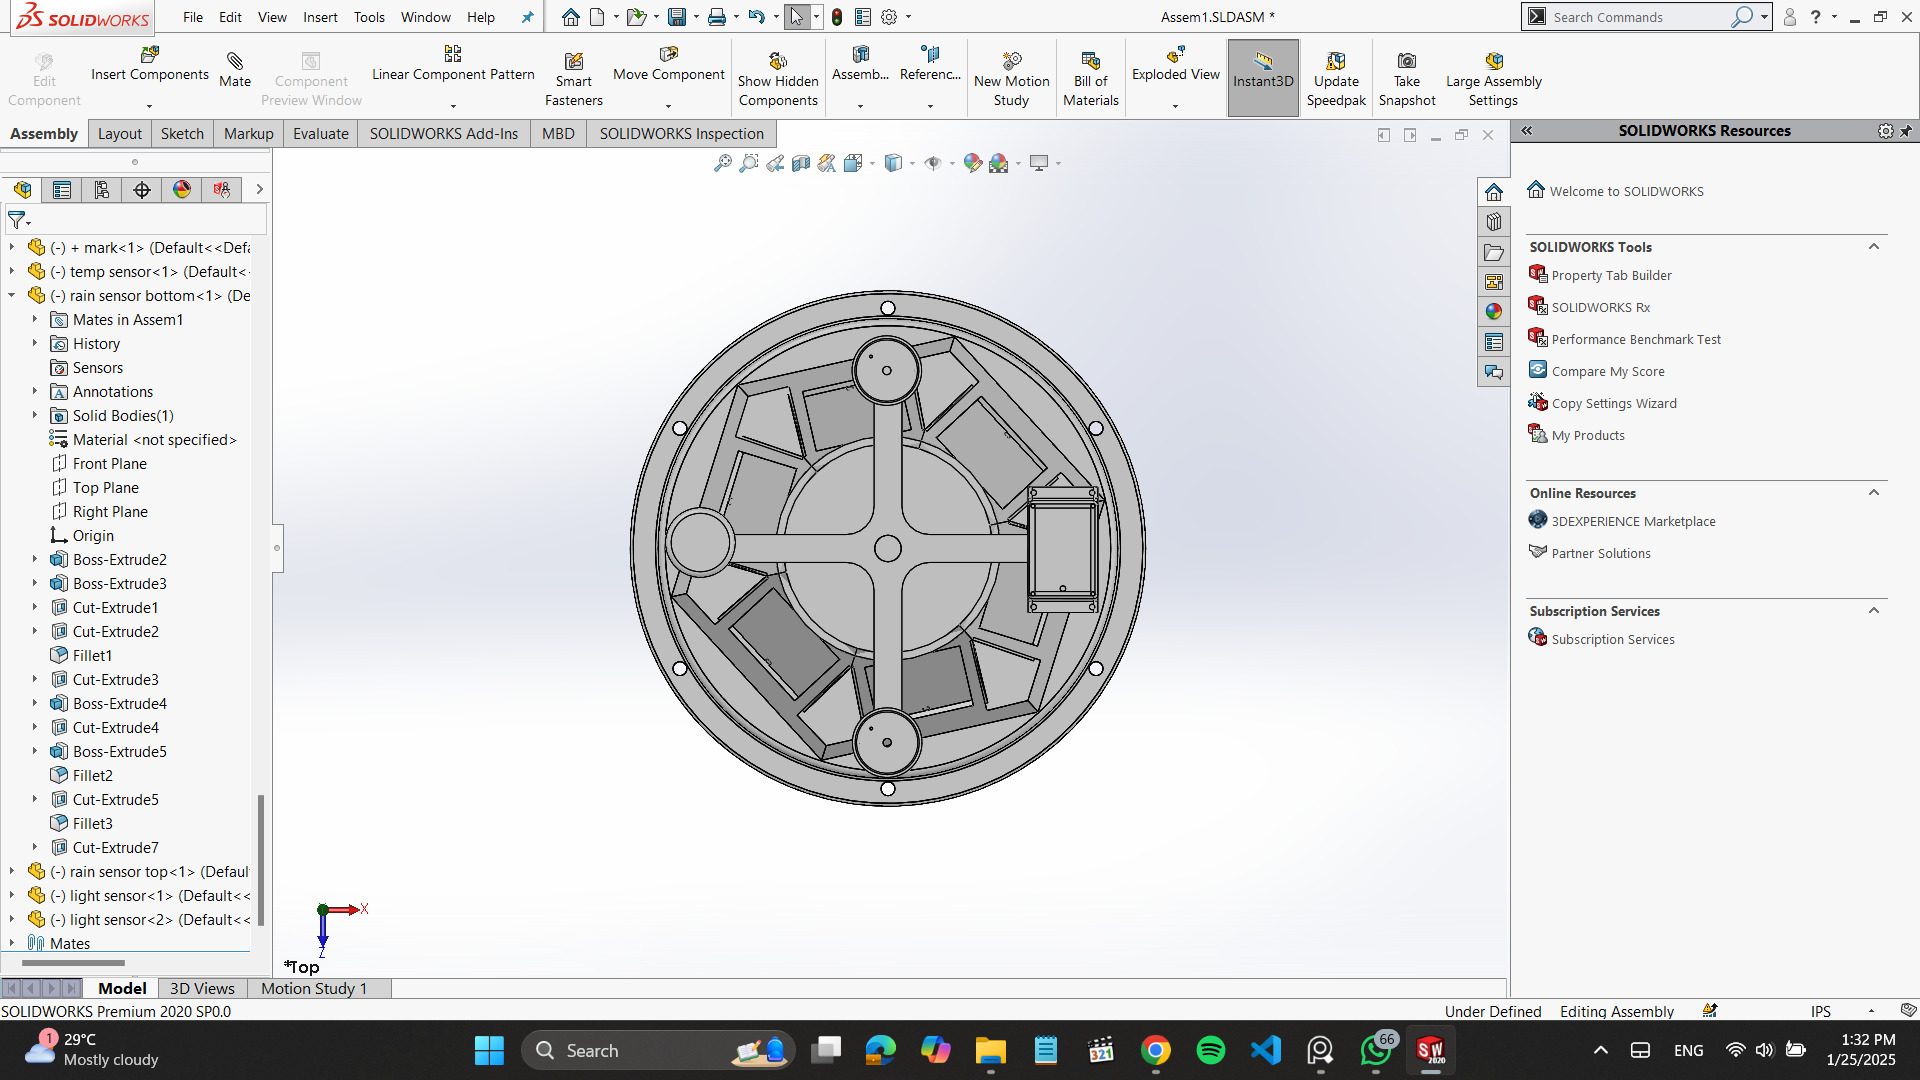Open Insert Components dropdown arrow

click(x=149, y=106)
